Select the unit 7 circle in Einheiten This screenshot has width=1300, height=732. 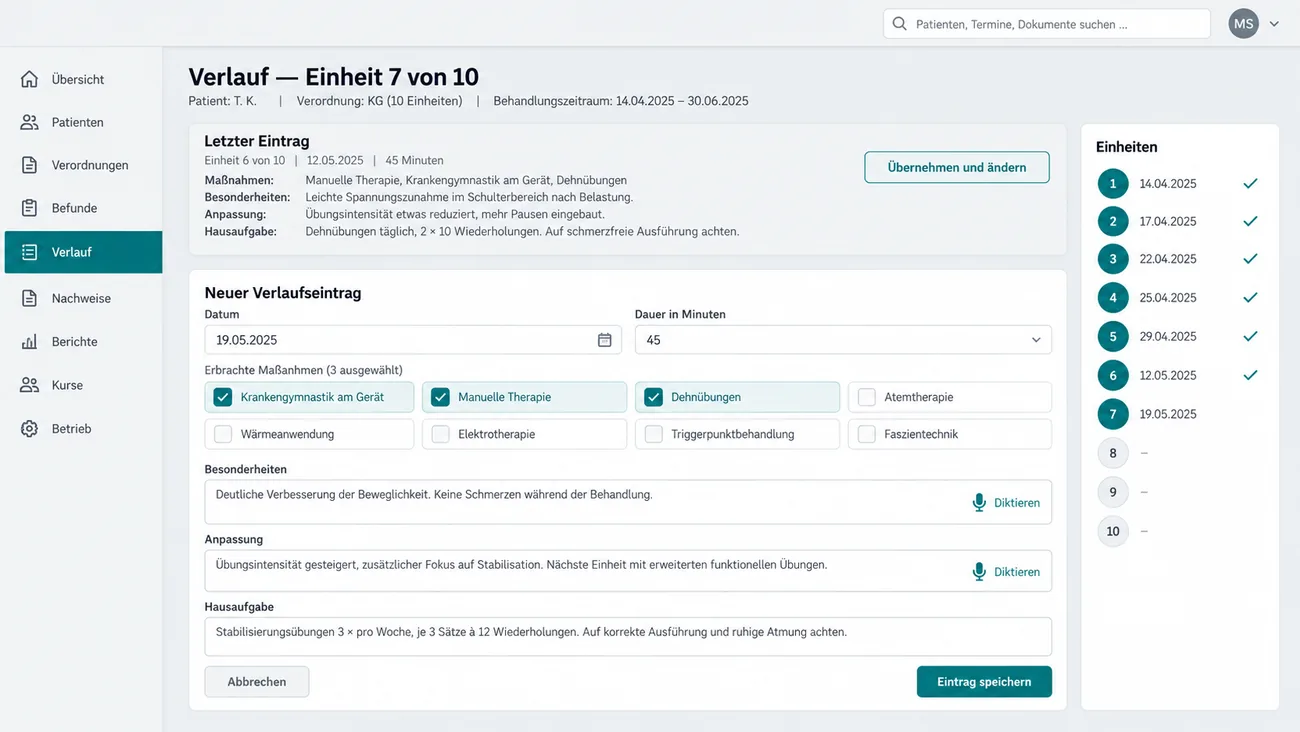[1113, 414]
